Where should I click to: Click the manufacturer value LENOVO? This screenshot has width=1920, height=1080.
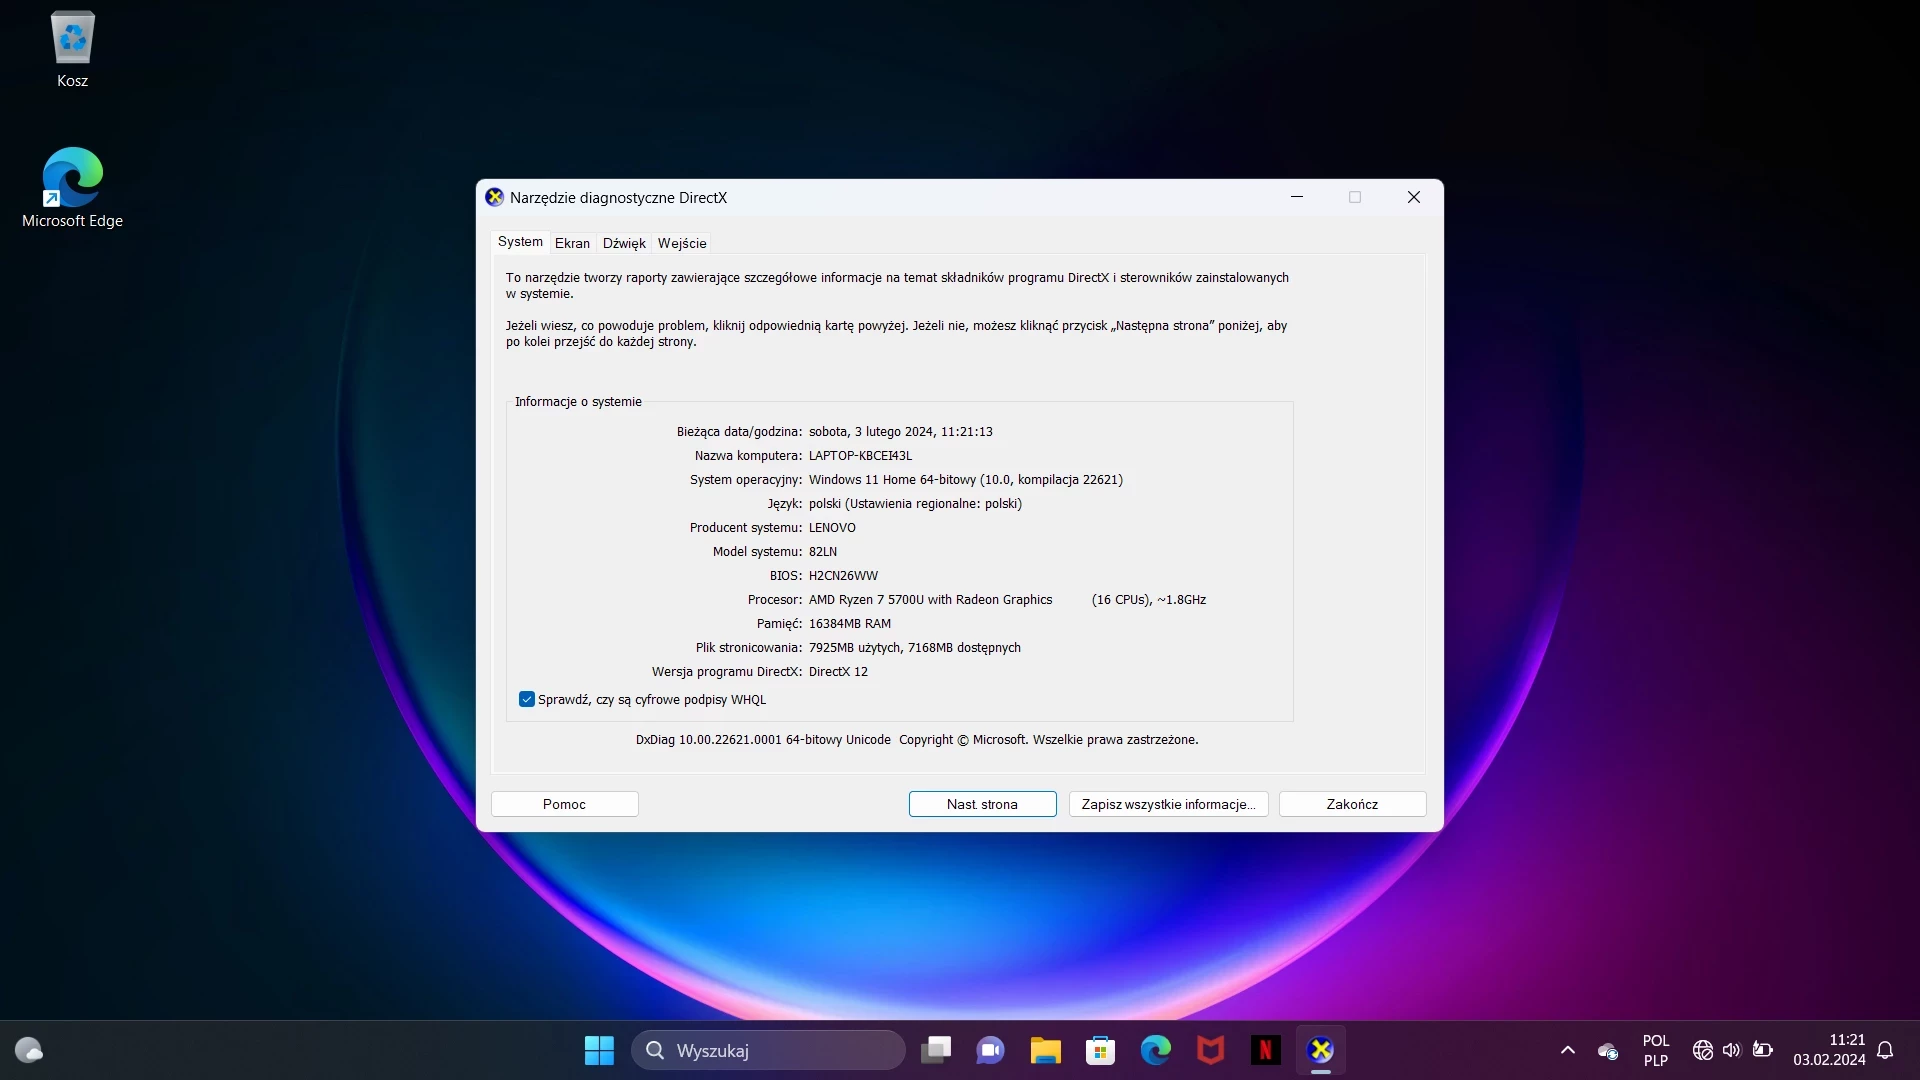click(x=832, y=528)
